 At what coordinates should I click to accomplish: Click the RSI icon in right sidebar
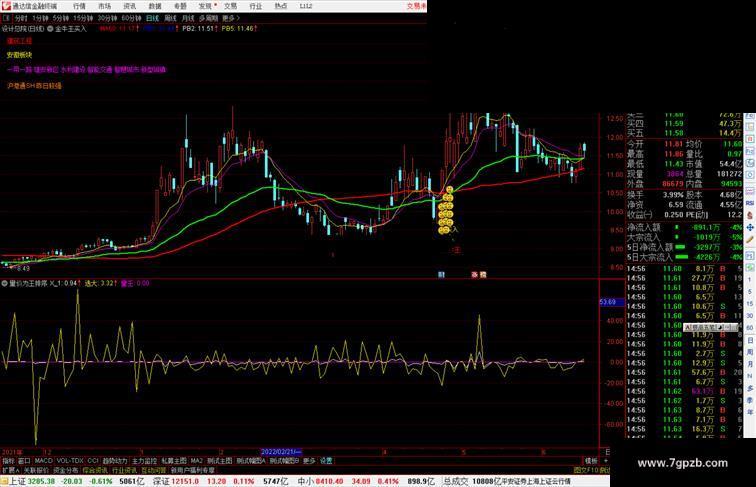750,203
